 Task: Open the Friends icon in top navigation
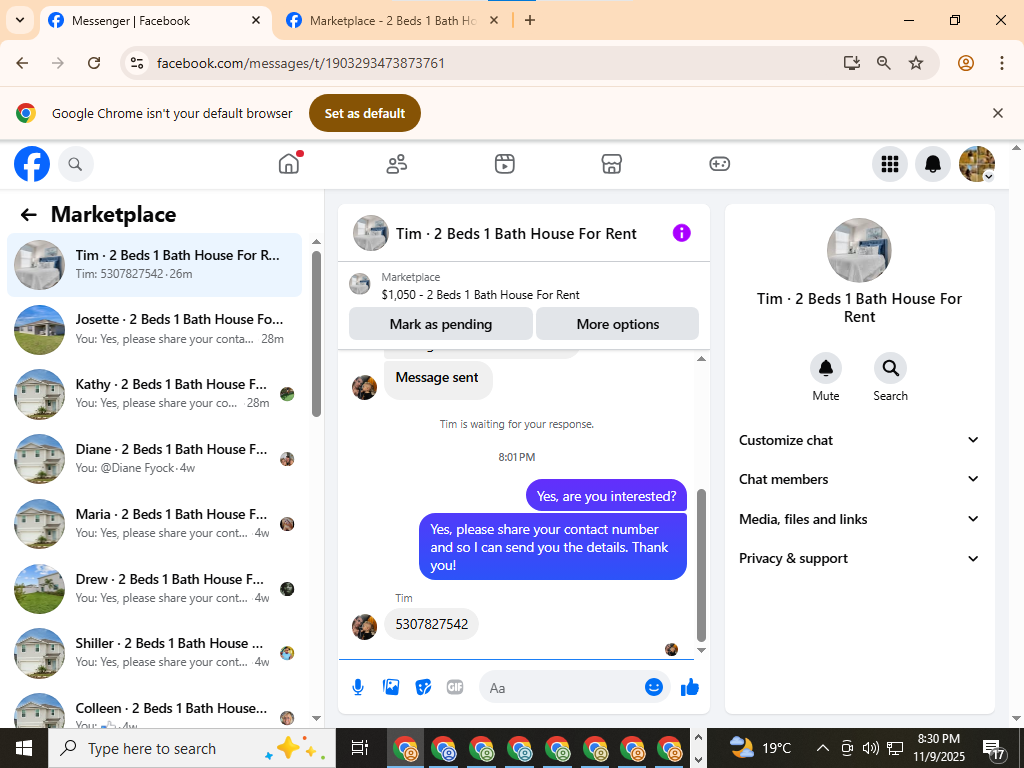396,164
